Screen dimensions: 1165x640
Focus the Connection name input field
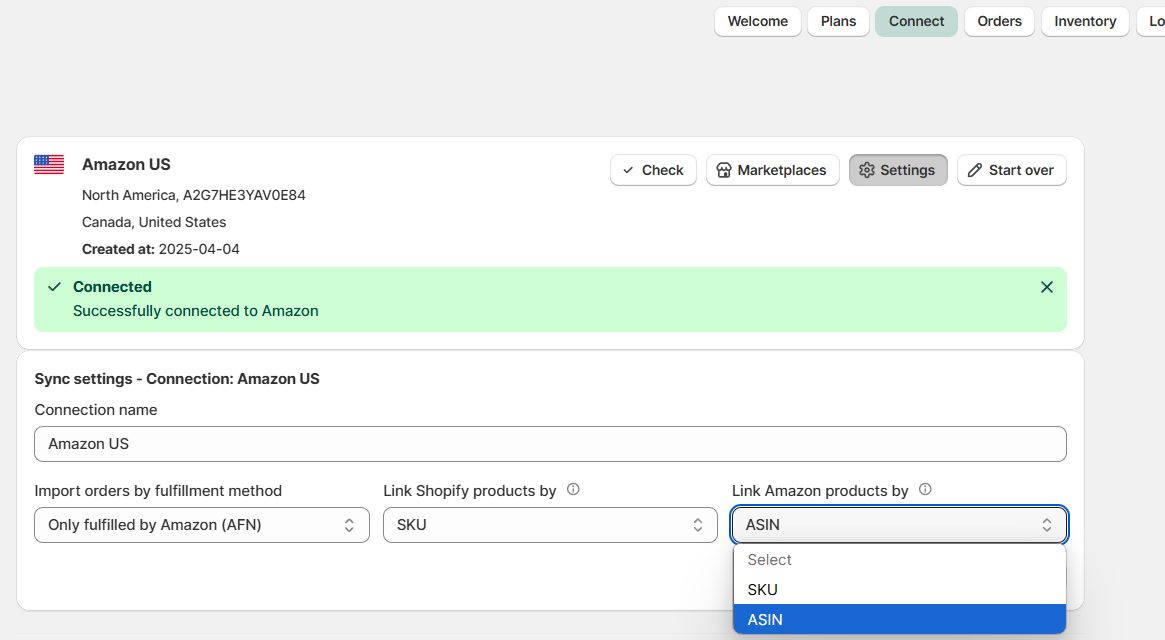[550, 444]
